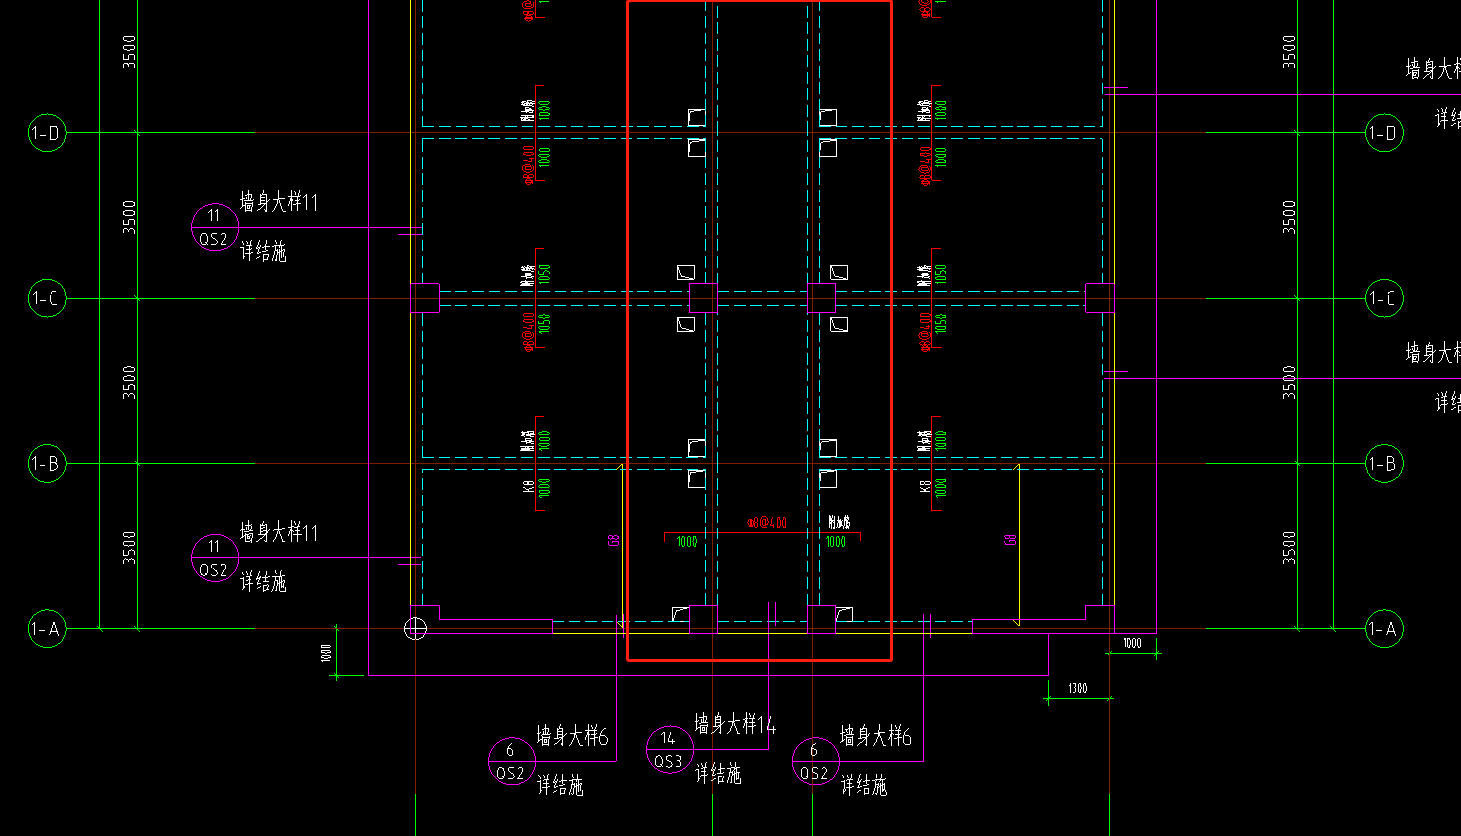Click green 1000 under 附加筋 label
The image size is (1461, 836).
click(836, 542)
